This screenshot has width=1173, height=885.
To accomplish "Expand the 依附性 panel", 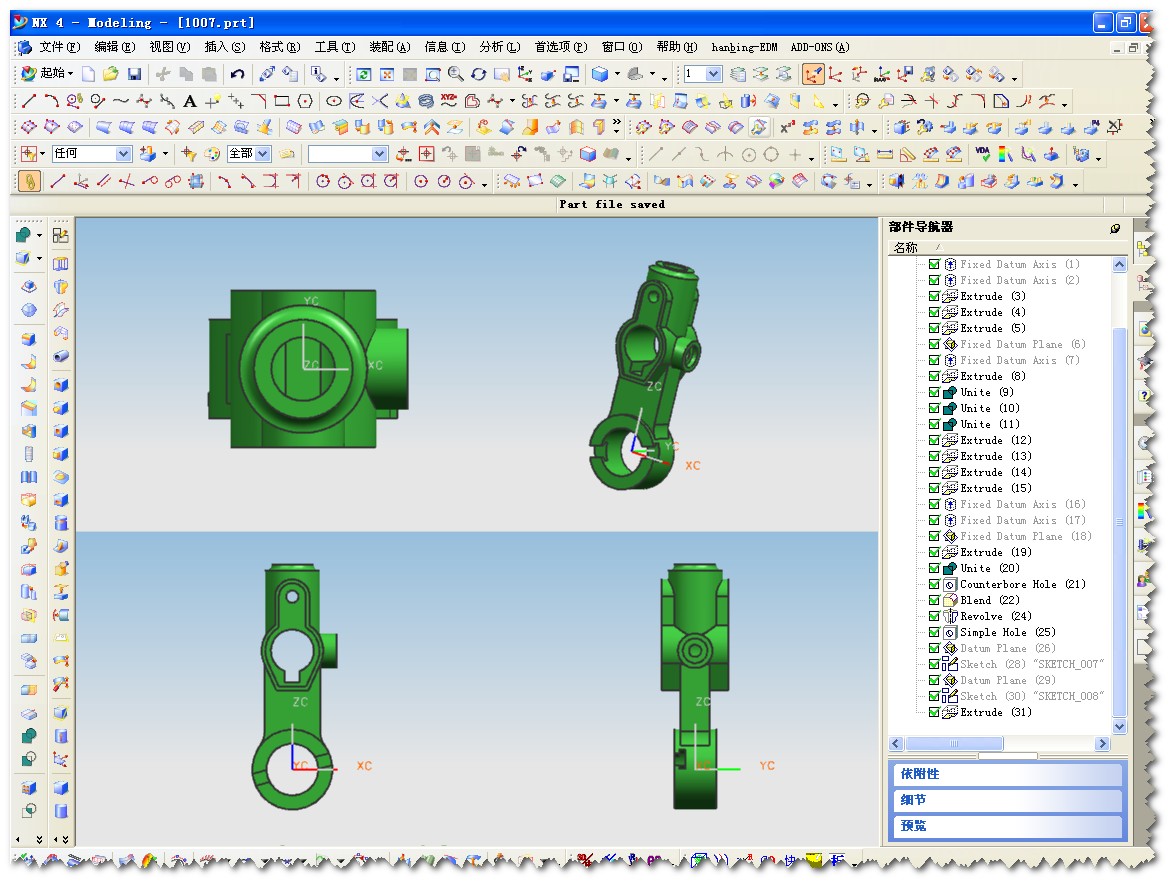I will (x=1008, y=774).
